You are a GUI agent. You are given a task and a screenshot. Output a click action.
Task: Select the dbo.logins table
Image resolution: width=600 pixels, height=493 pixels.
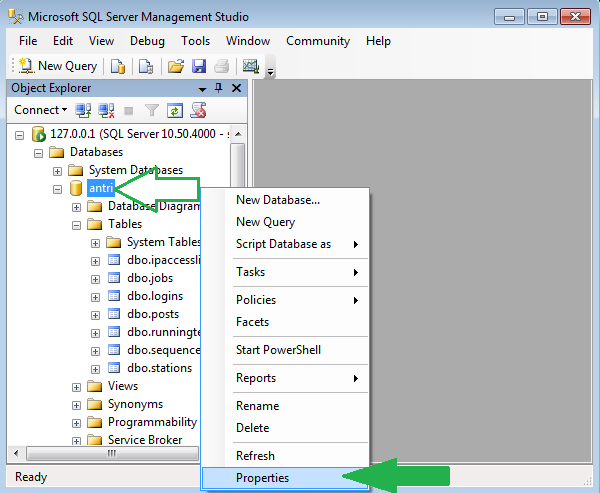click(x=155, y=296)
